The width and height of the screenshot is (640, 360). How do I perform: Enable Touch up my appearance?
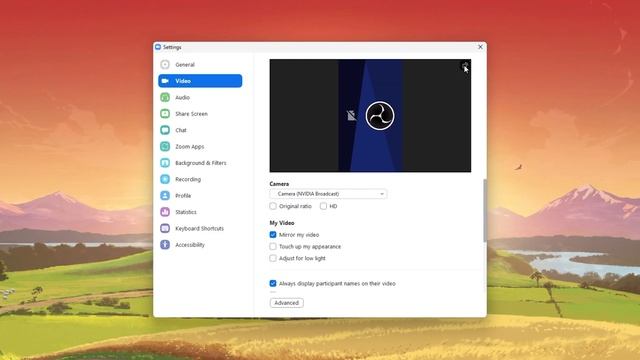point(273,247)
